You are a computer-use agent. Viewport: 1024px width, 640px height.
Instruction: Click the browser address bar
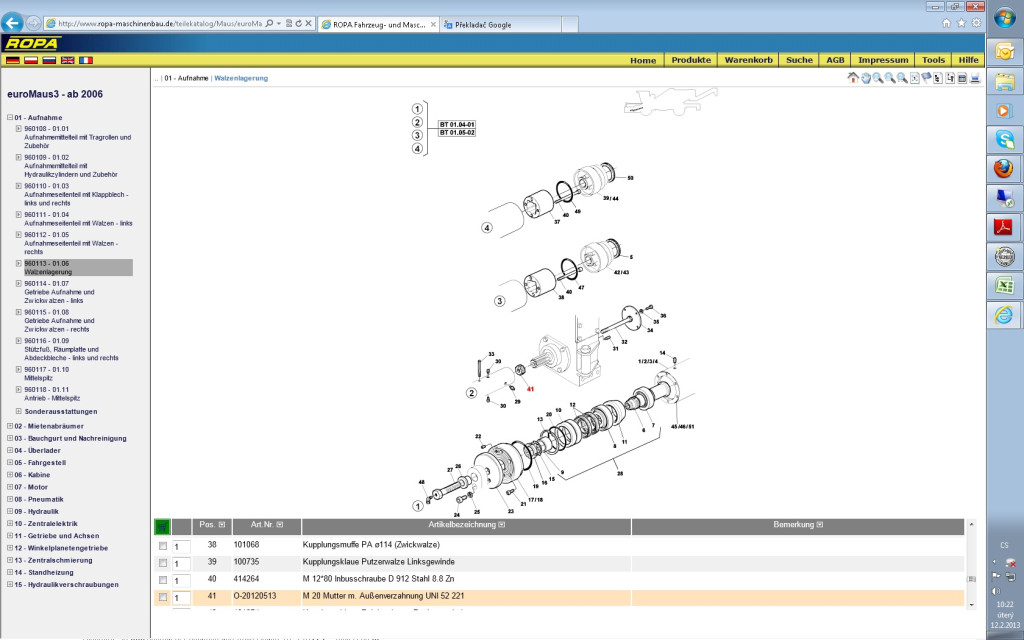click(x=159, y=24)
